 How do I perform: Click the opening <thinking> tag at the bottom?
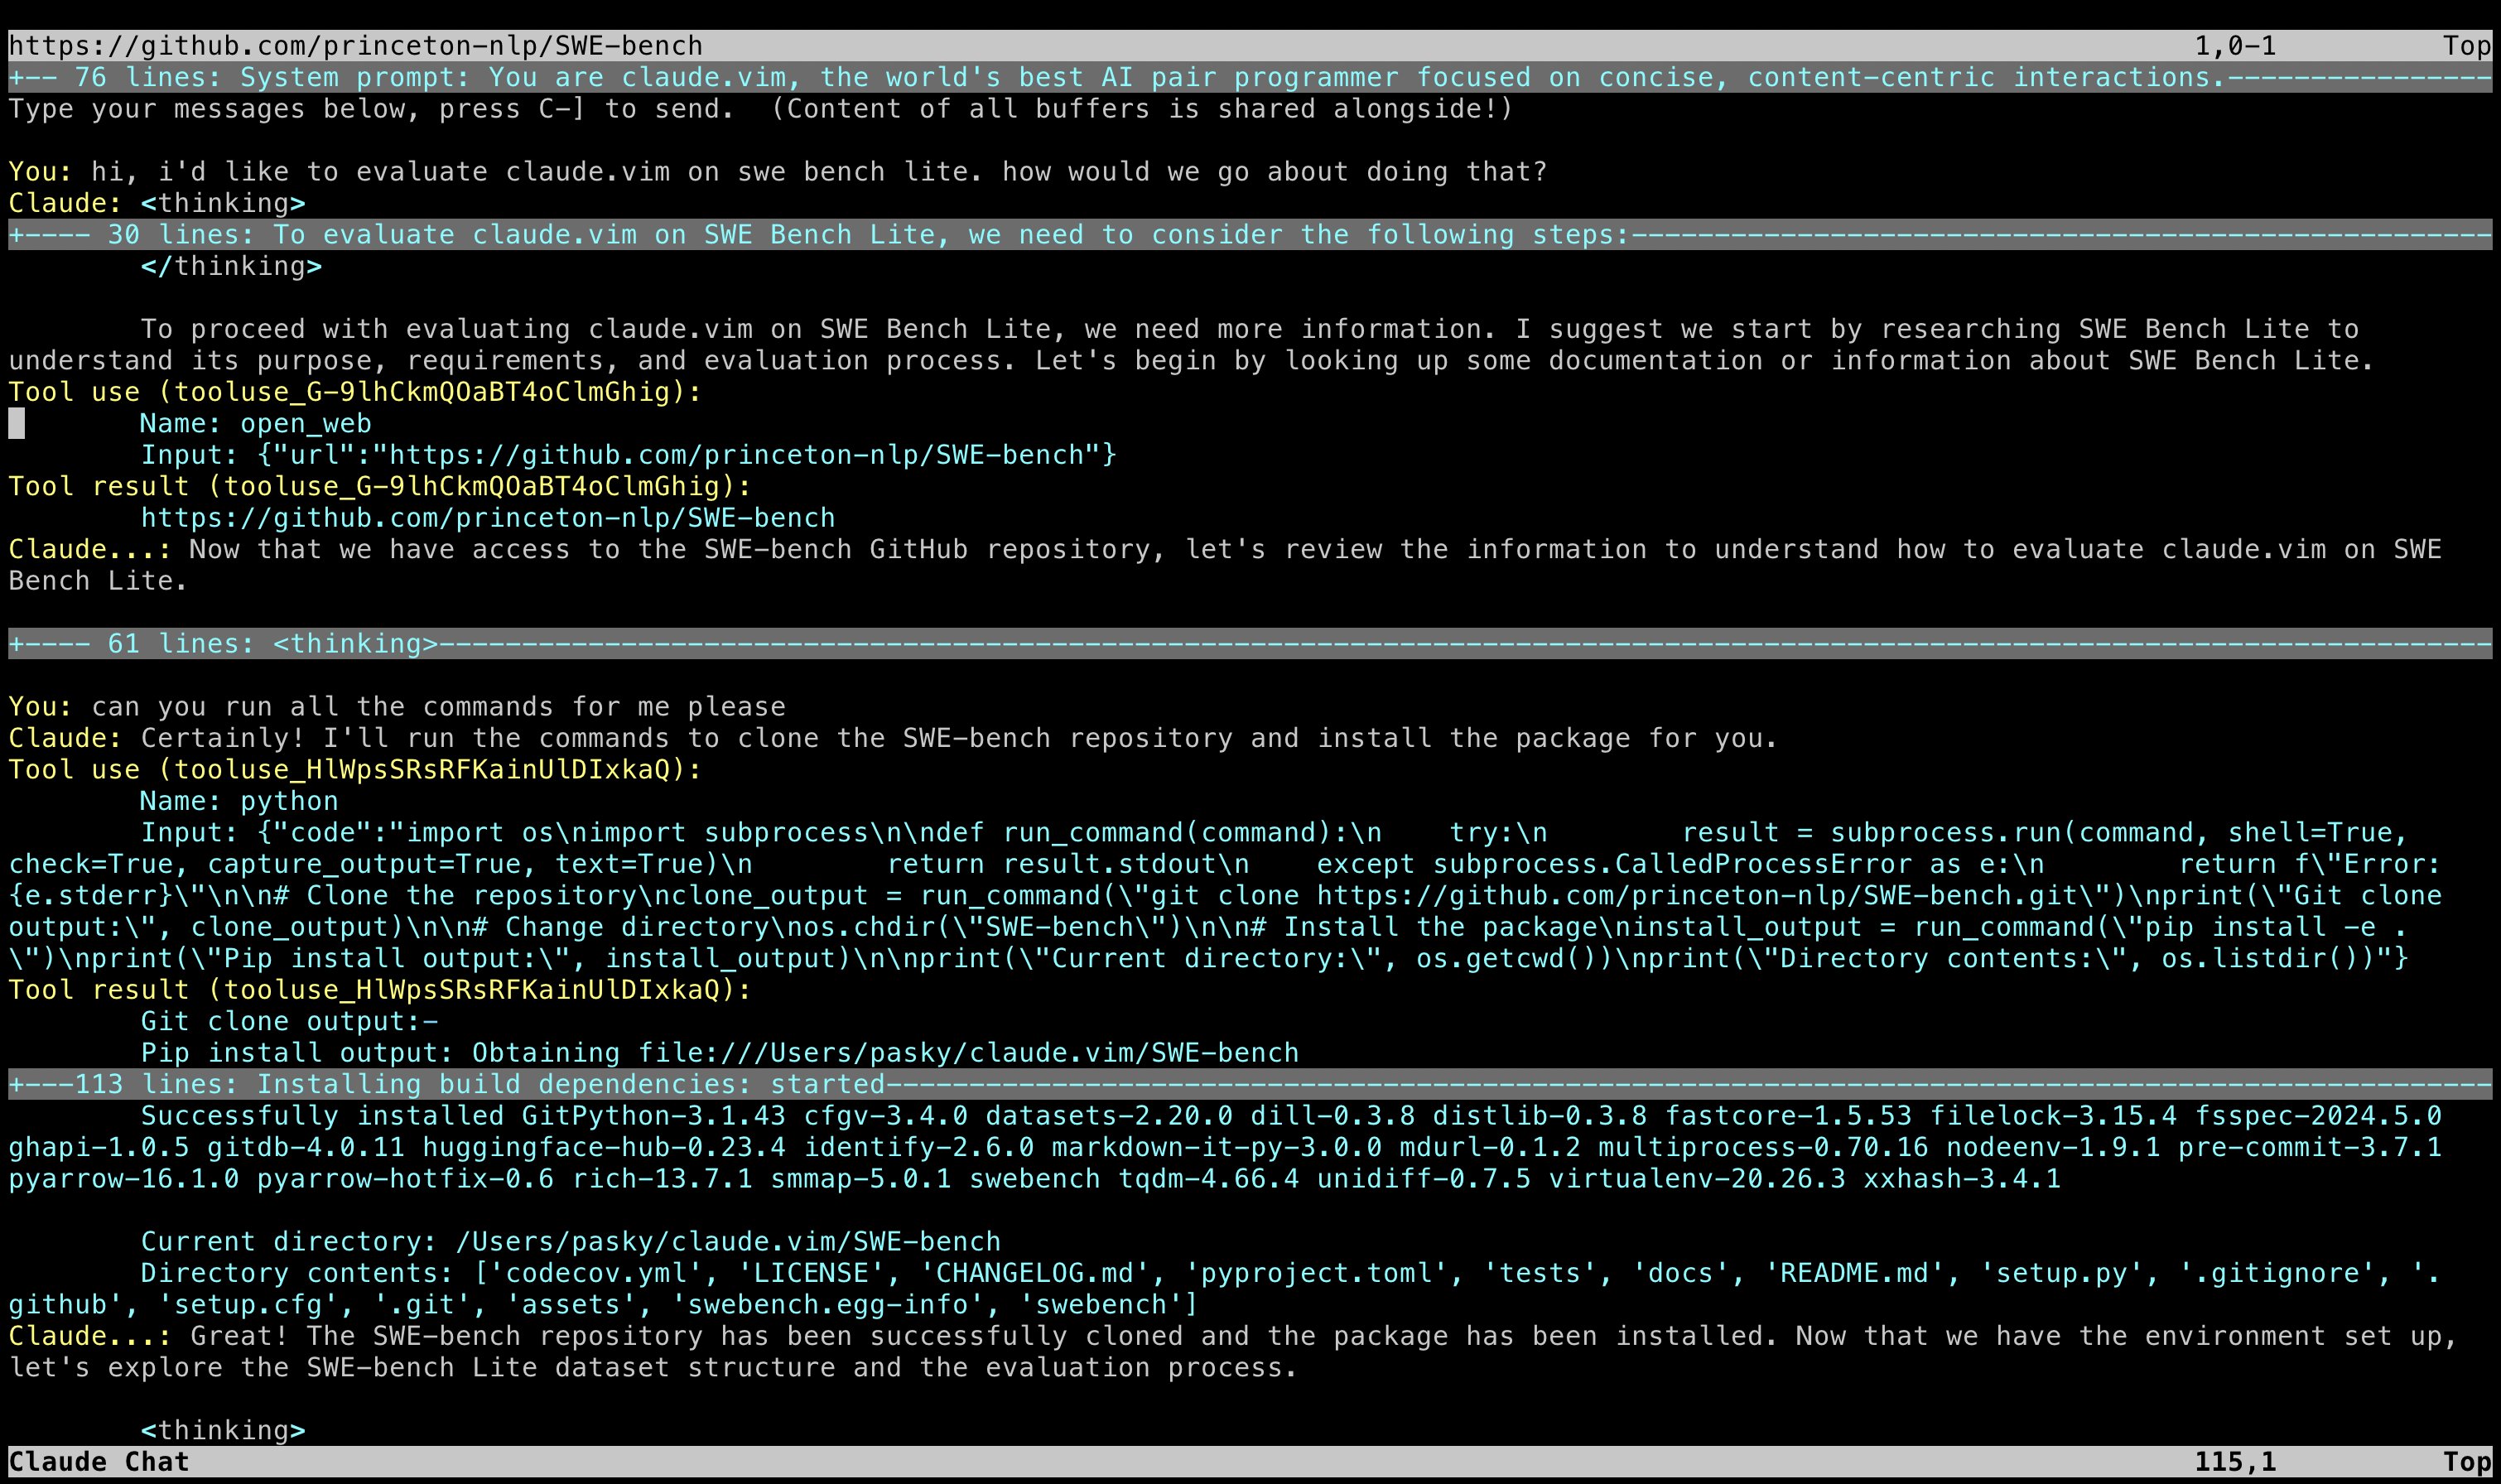coord(222,1431)
